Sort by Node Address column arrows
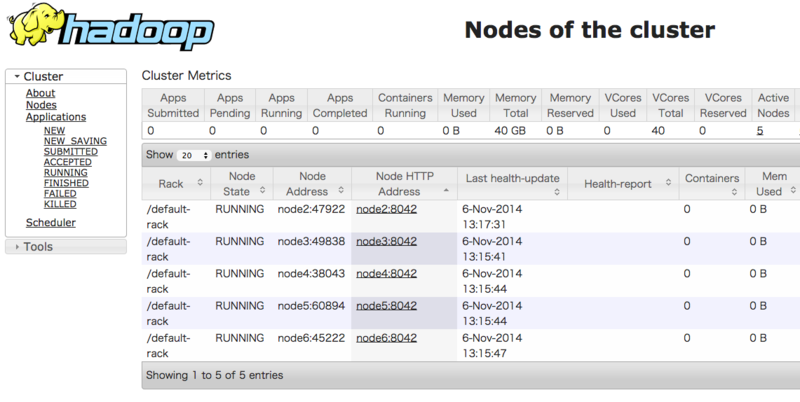This screenshot has height=402, width=800. [x=341, y=190]
